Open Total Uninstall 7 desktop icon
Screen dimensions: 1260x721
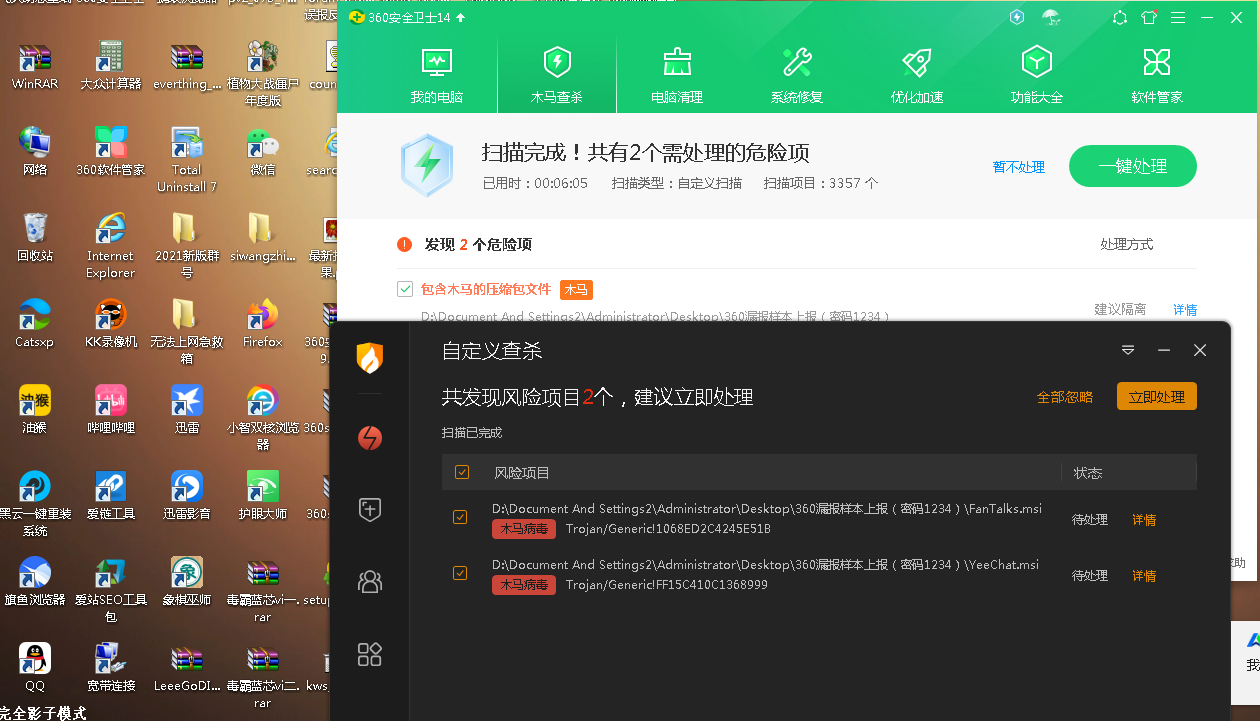pyautogui.click(x=187, y=160)
